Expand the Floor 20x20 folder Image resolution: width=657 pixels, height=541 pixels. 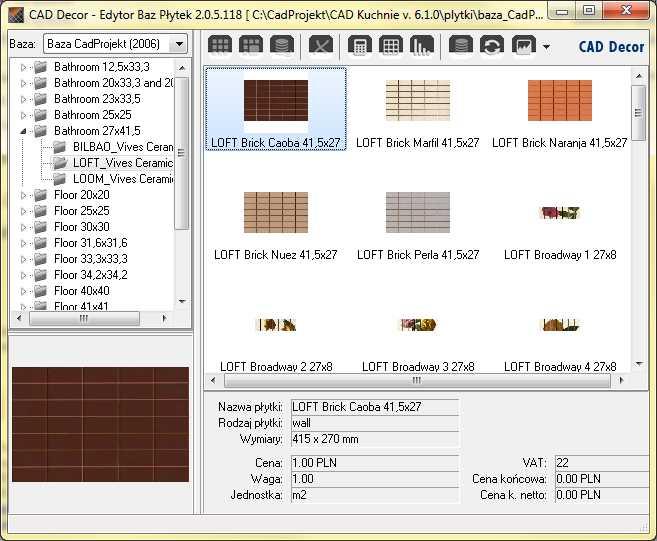pyautogui.click(x=23, y=195)
